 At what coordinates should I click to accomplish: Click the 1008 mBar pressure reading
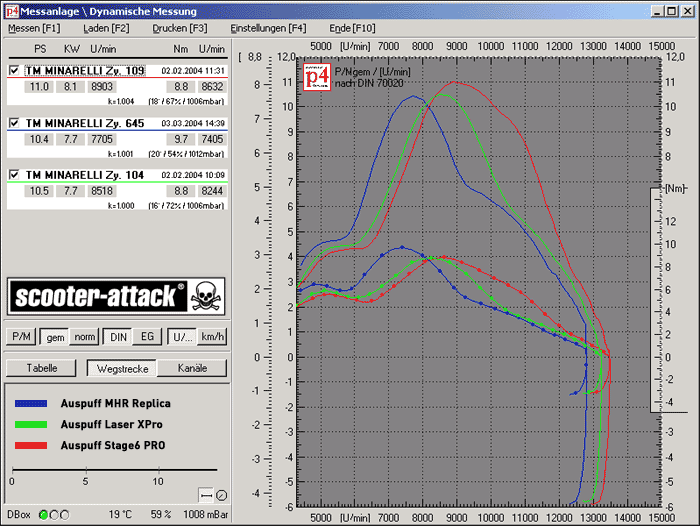tap(205, 515)
